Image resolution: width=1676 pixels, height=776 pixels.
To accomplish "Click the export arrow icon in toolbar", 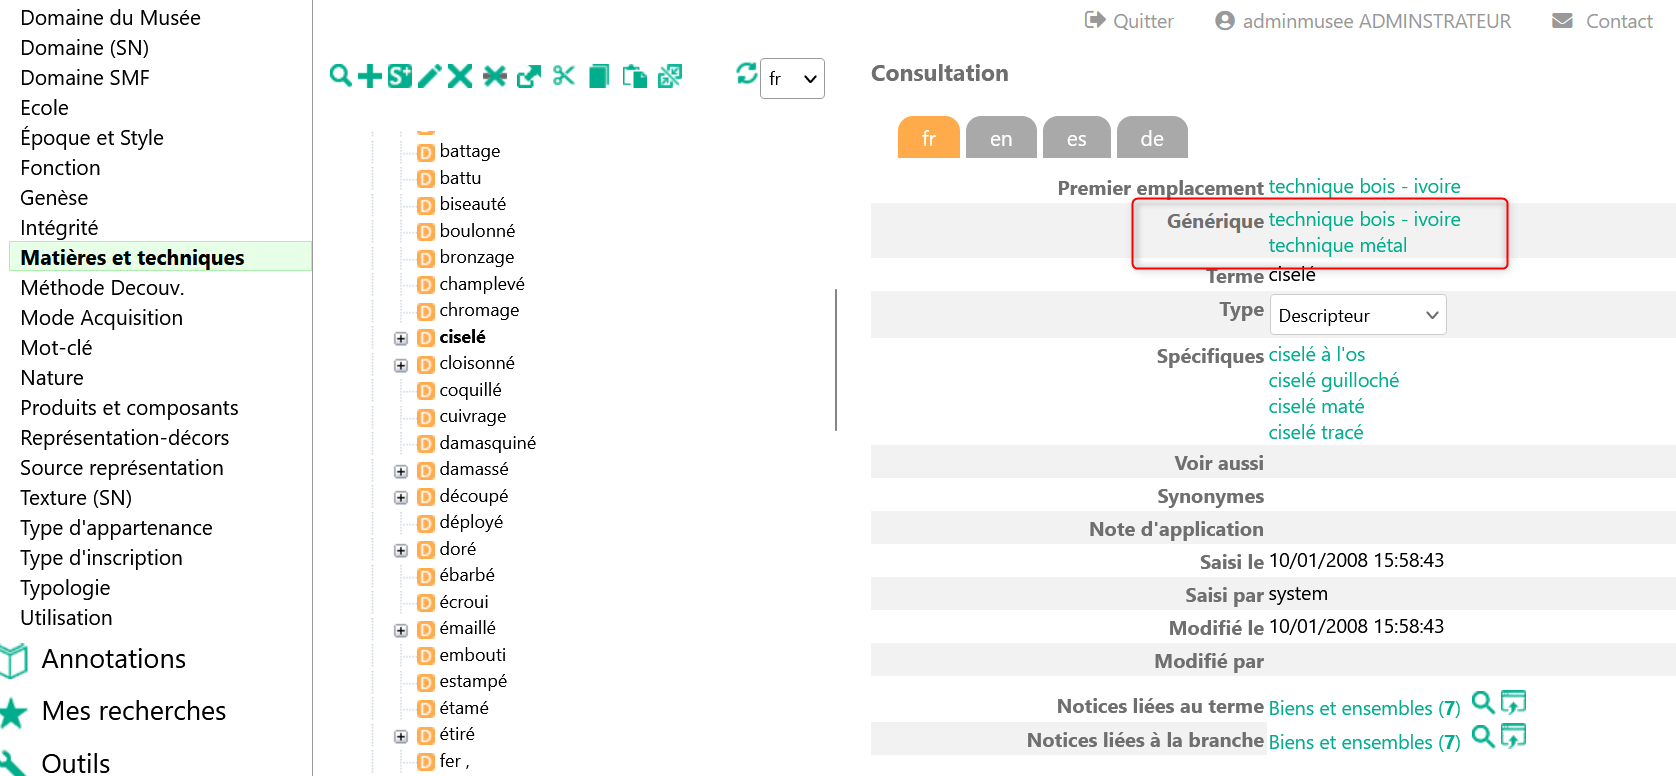I will pyautogui.click(x=529, y=76).
